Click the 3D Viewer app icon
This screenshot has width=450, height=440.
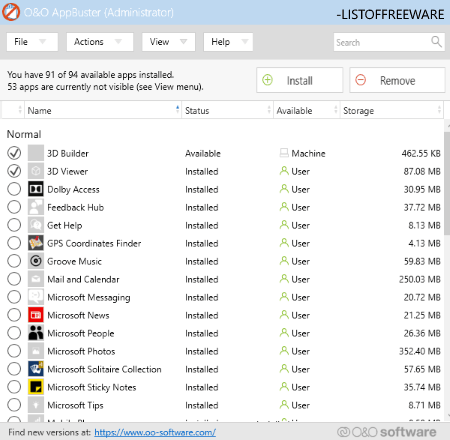(x=36, y=171)
